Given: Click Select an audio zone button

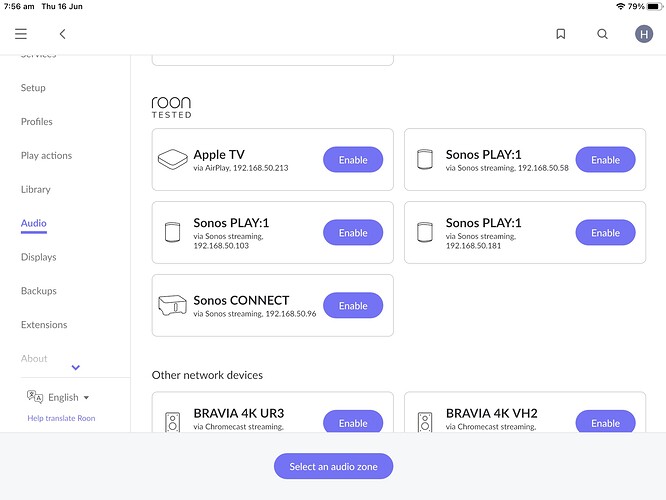Looking at the screenshot, I should (x=333, y=466).
